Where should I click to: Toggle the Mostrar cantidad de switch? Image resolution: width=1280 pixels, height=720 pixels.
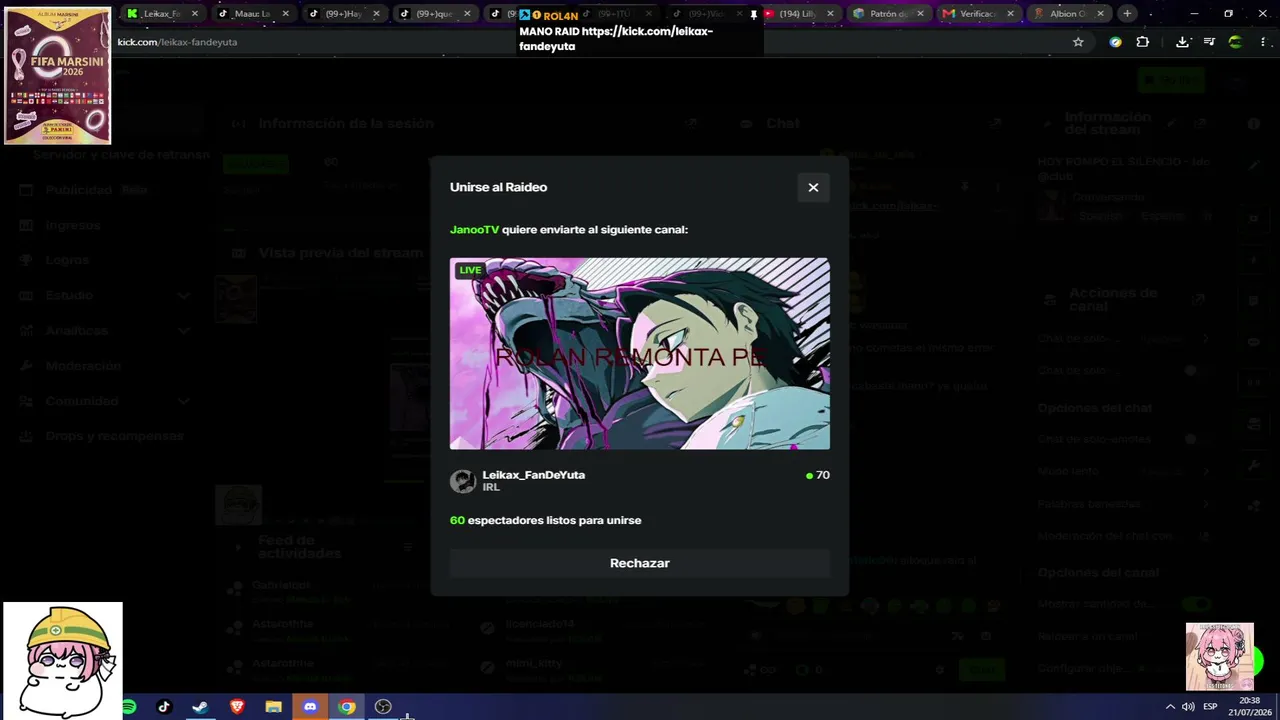[1195, 604]
